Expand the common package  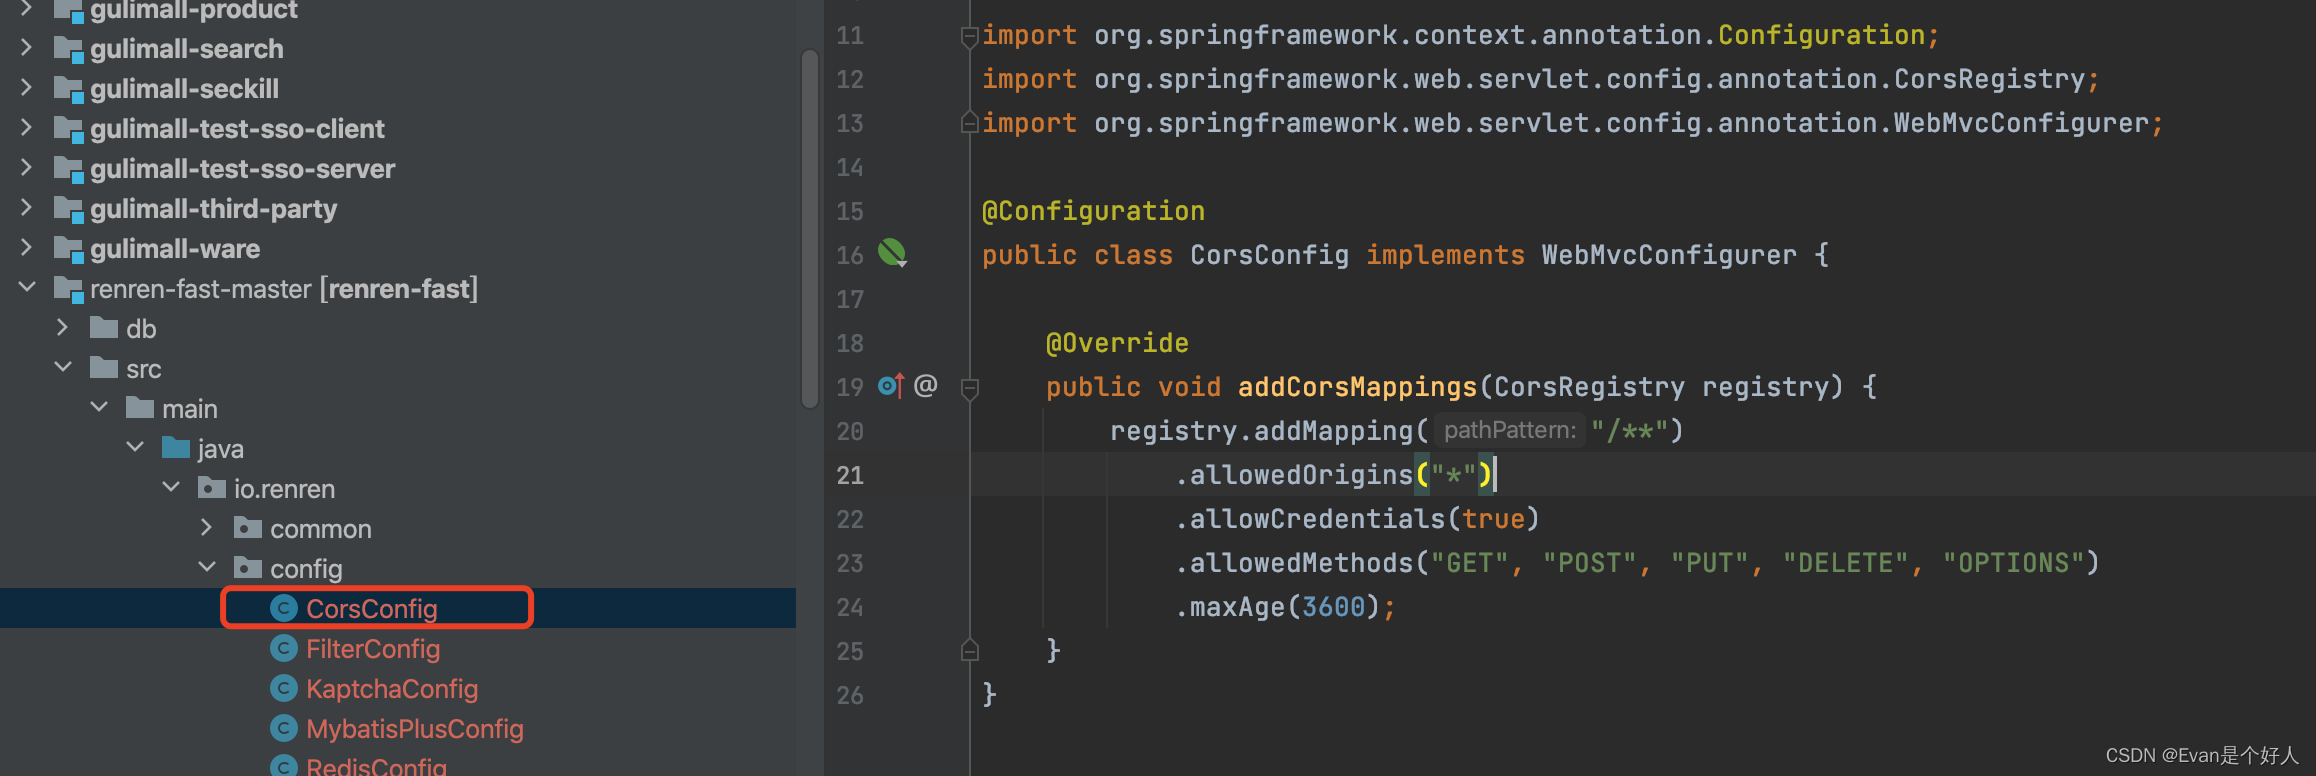pos(207,527)
